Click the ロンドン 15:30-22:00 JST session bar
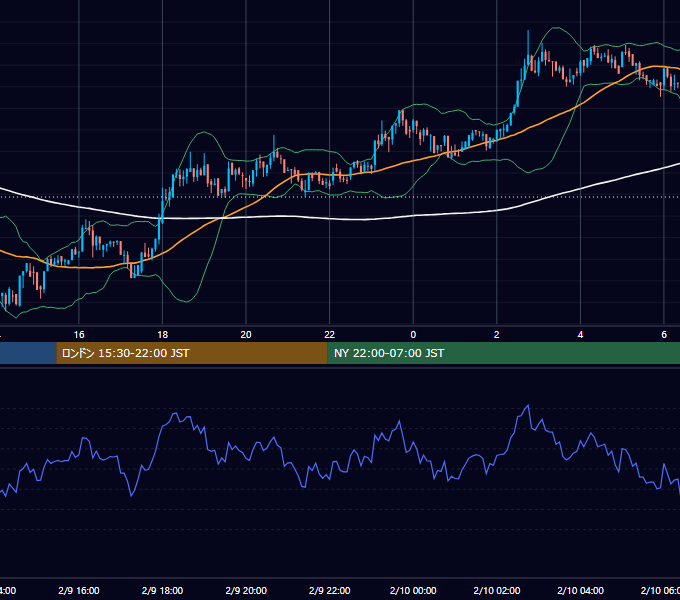 pos(192,353)
